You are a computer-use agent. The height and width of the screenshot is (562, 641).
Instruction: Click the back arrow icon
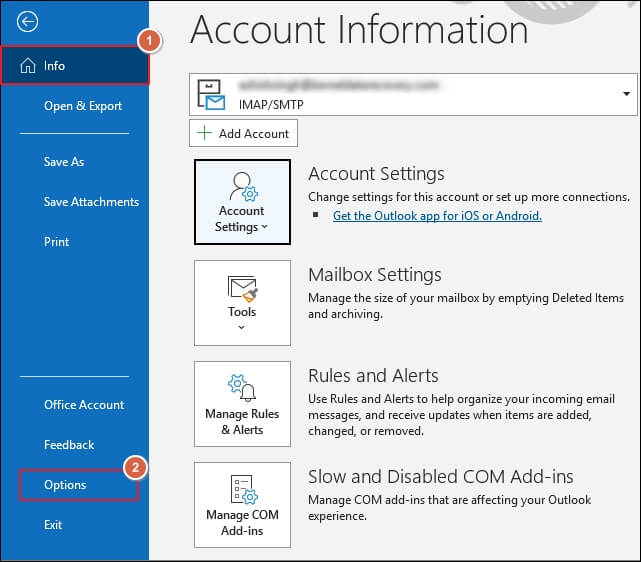point(27,22)
